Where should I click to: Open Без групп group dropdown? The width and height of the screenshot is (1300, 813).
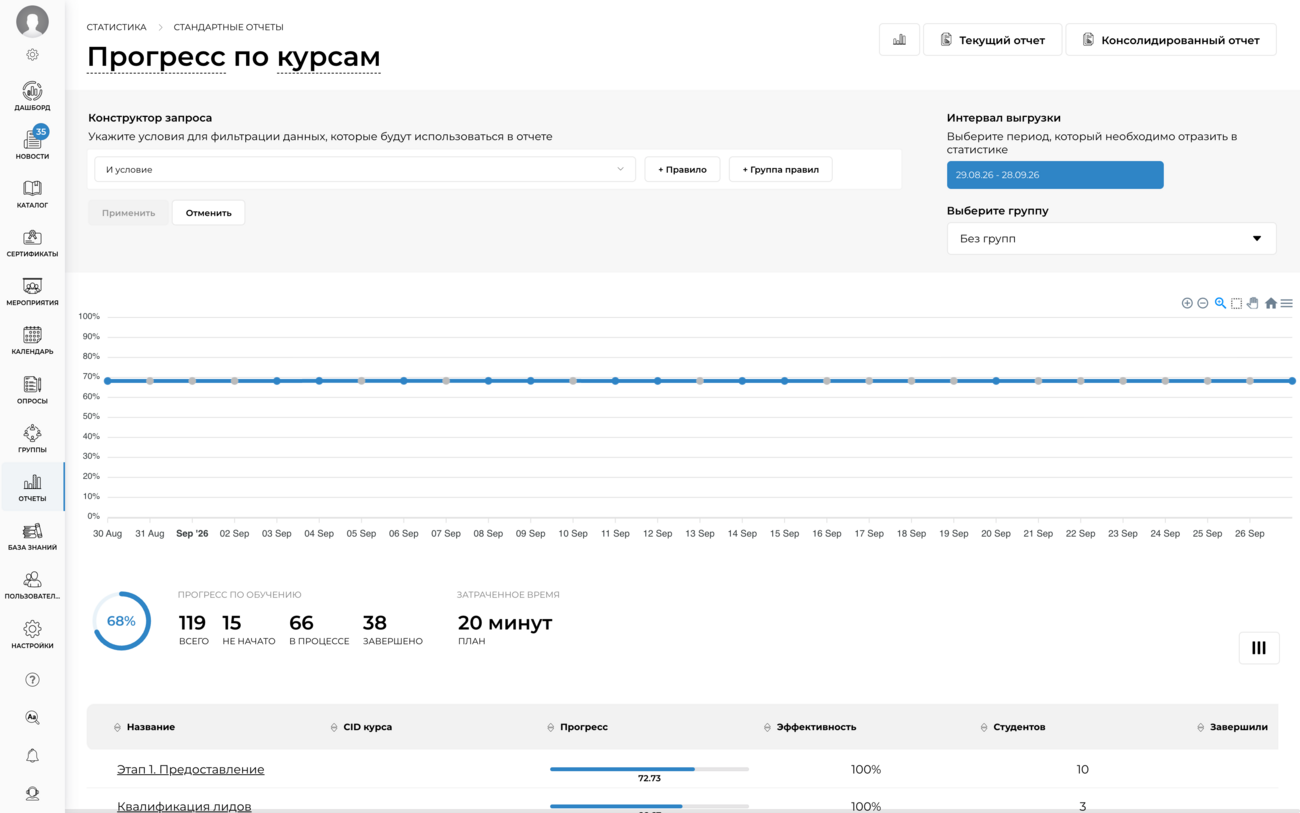click(x=1111, y=238)
